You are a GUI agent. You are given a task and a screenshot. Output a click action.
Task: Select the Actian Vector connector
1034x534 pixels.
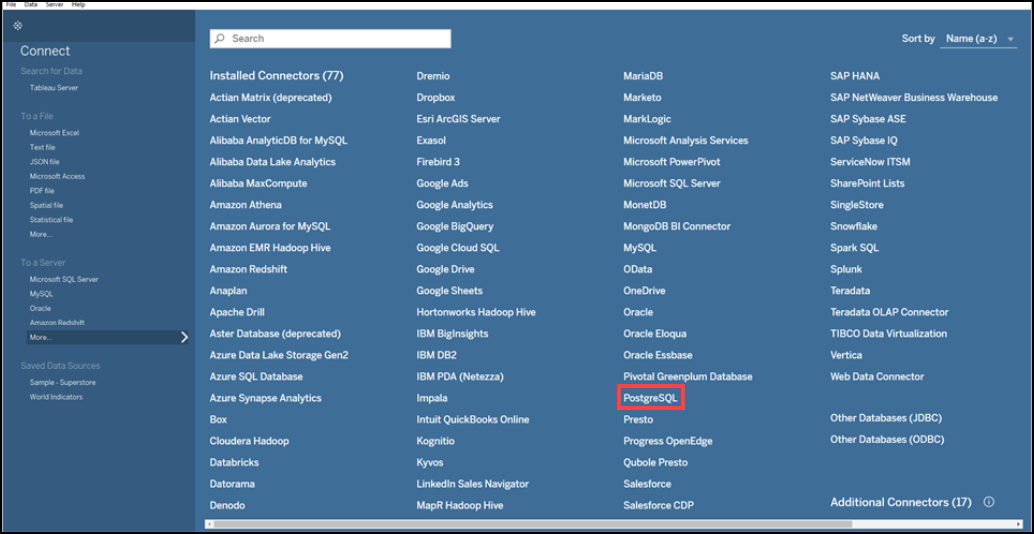point(240,119)
